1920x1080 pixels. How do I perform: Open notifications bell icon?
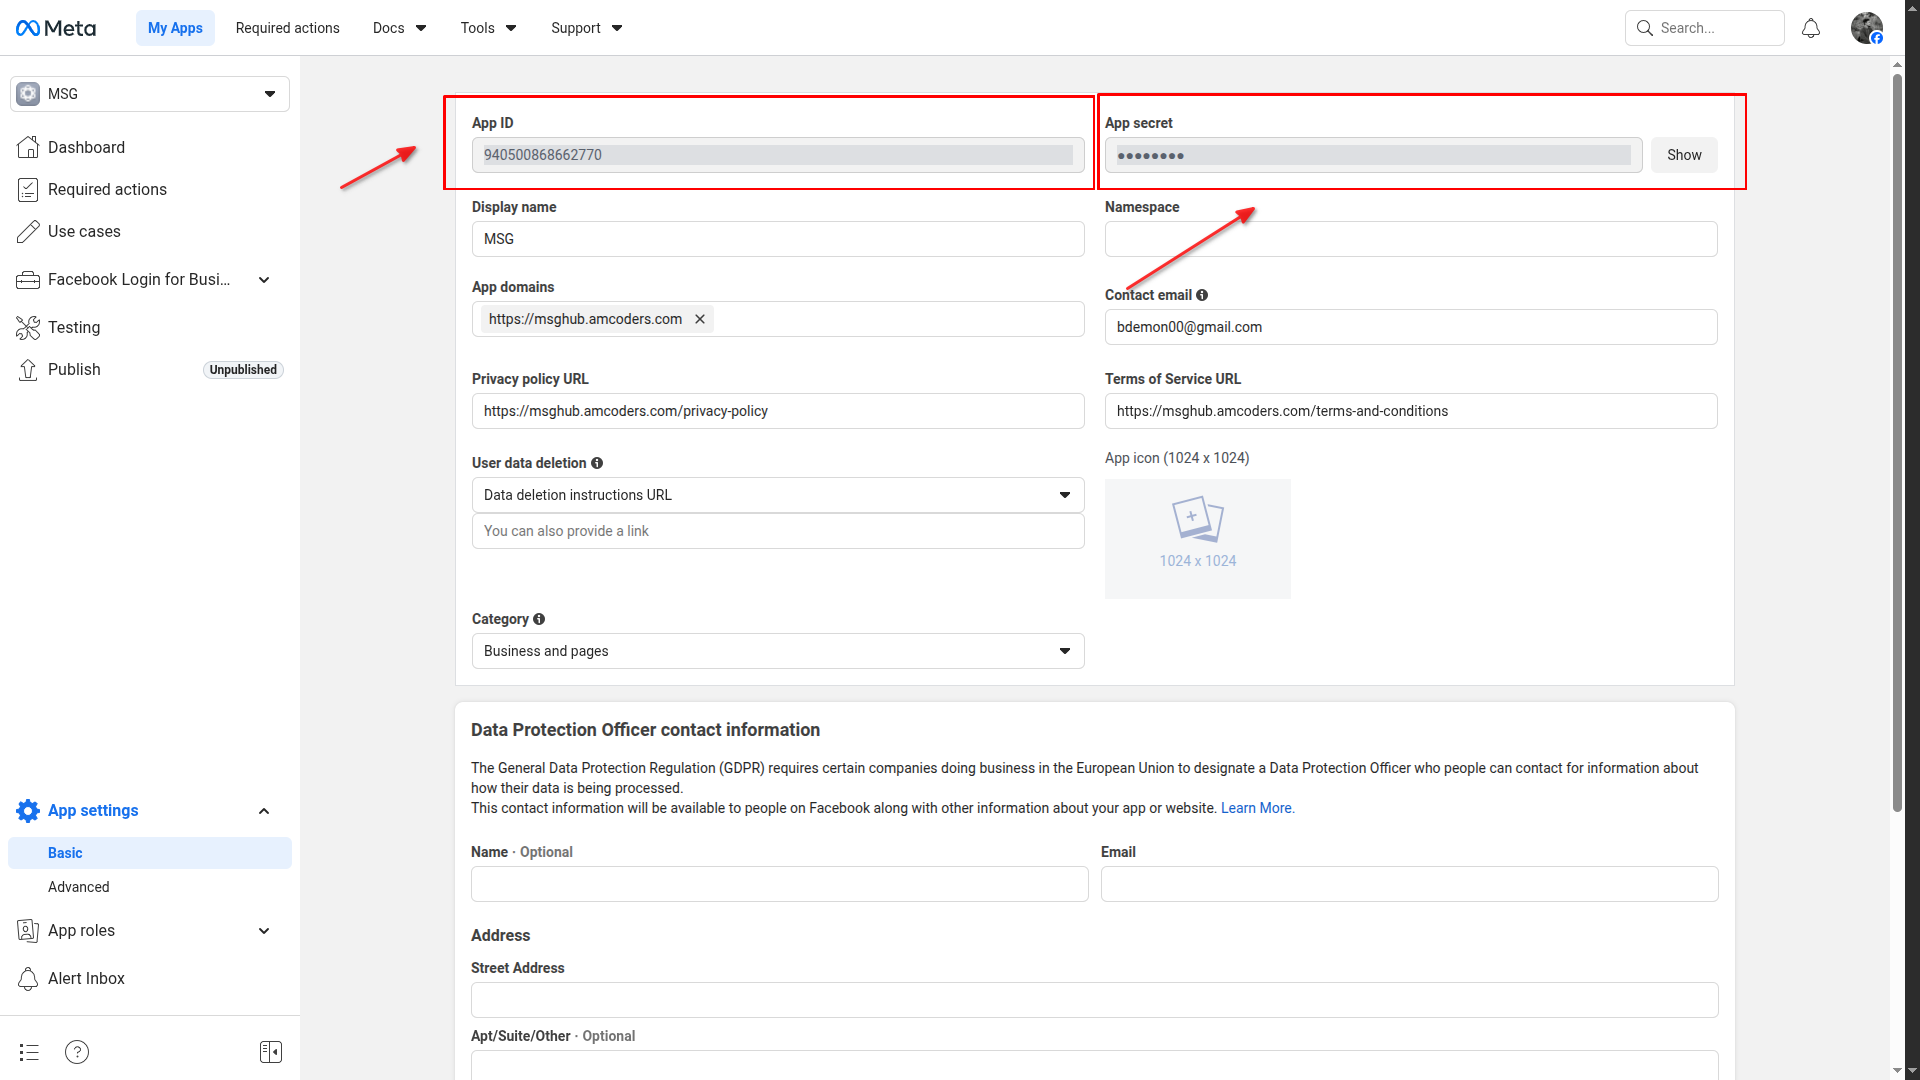click(1810, 28)
